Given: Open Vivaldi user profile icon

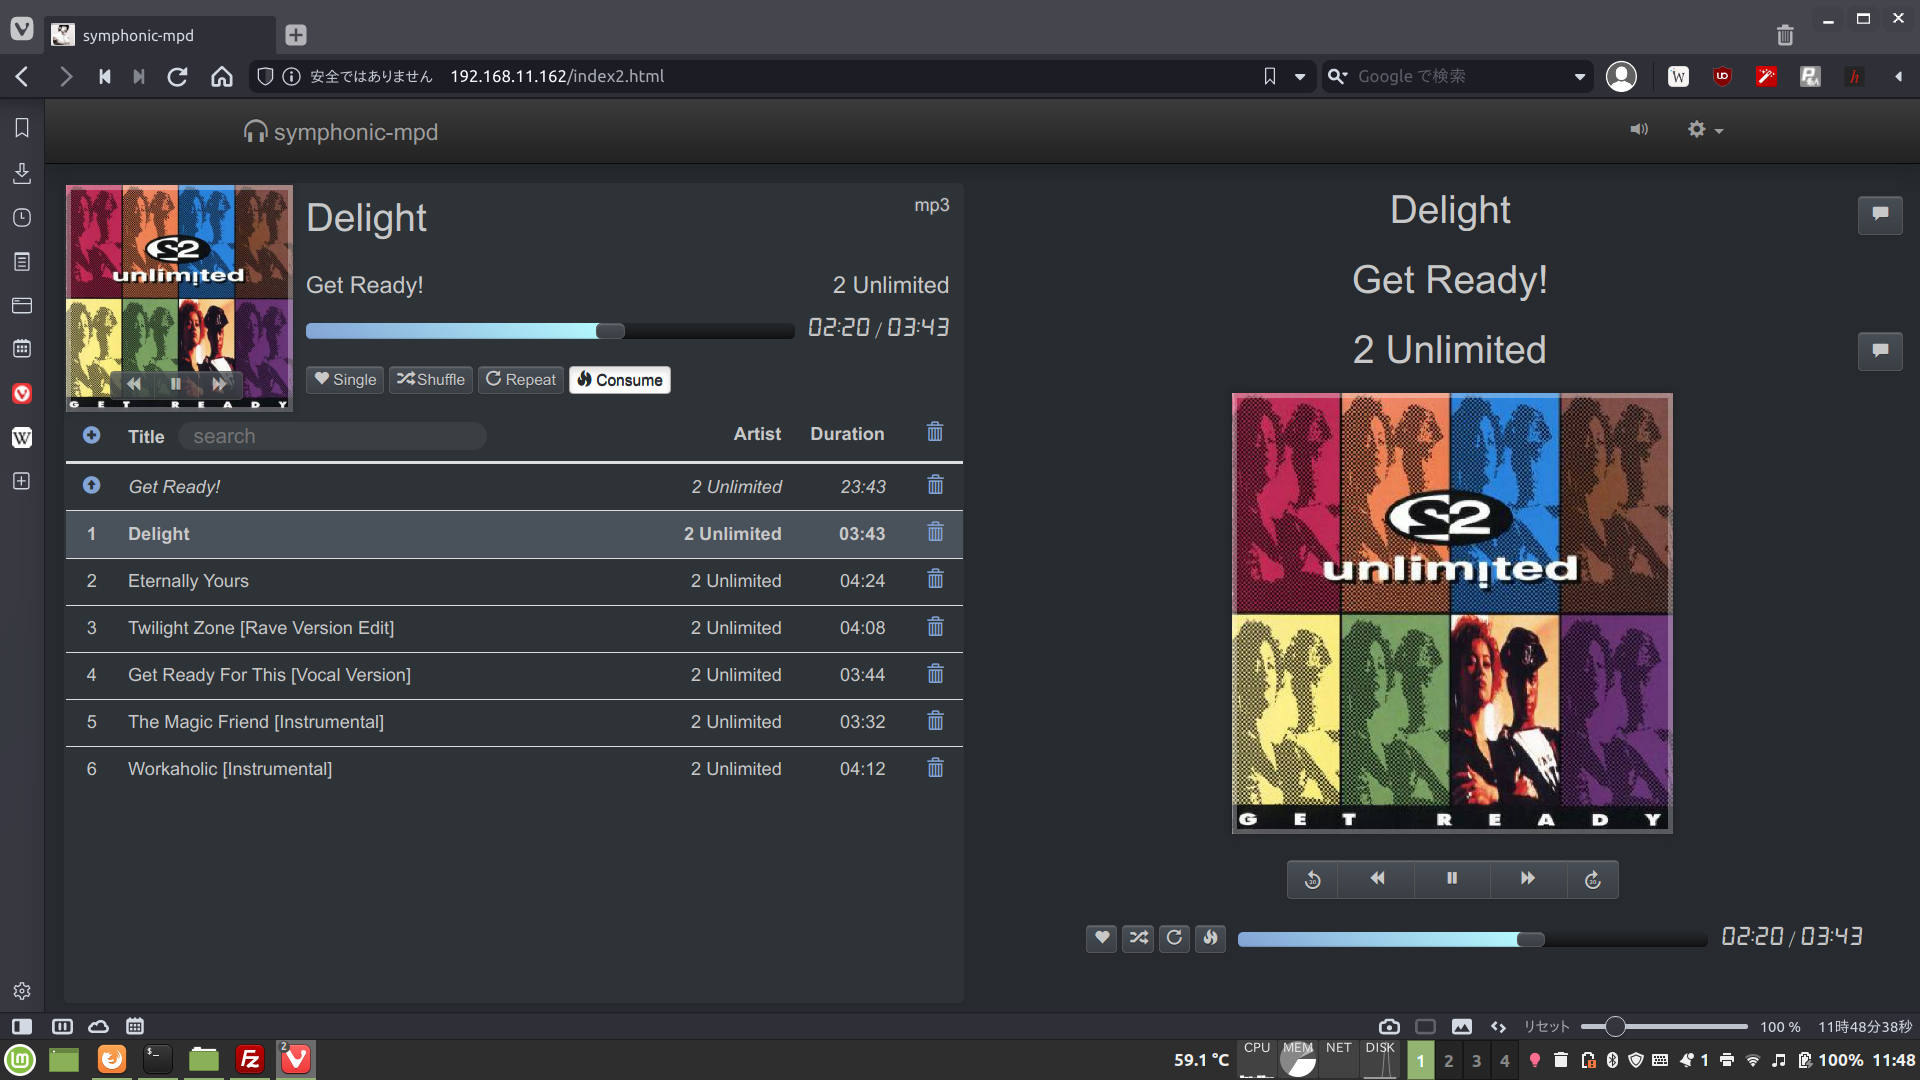Looking at the screenshot, I should 1621,76.
